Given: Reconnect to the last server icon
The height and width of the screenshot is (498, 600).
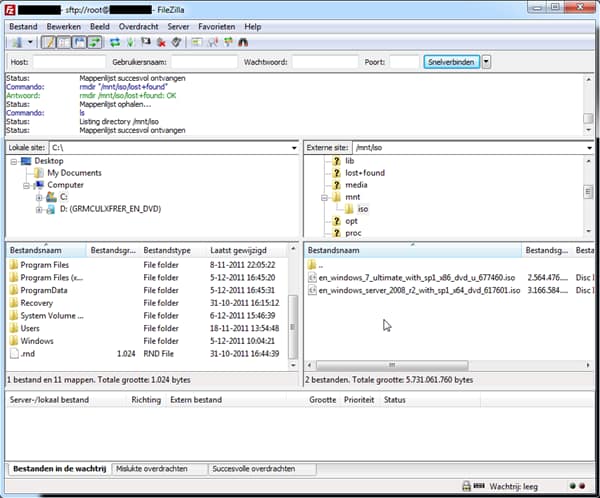Looking at the screenshot, I should pyautogui.click(x=176, y=42).
